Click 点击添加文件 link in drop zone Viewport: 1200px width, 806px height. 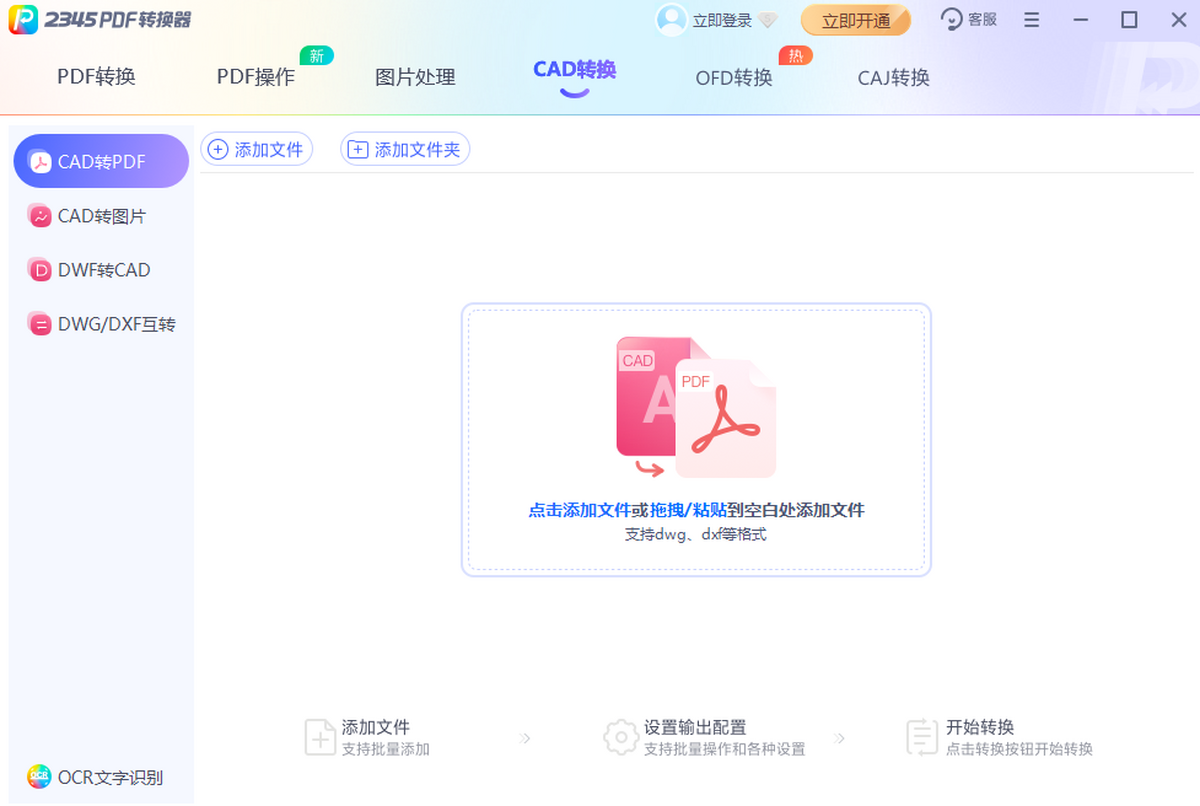(x=579, y=510)
